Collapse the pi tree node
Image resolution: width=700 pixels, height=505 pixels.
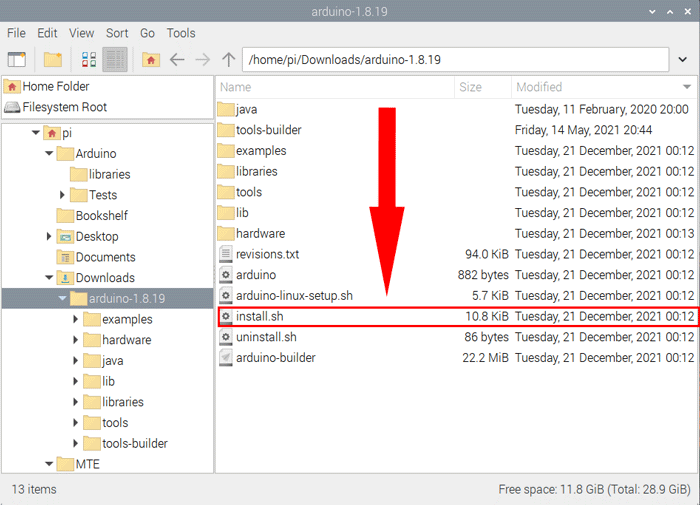tap(36, 133)
